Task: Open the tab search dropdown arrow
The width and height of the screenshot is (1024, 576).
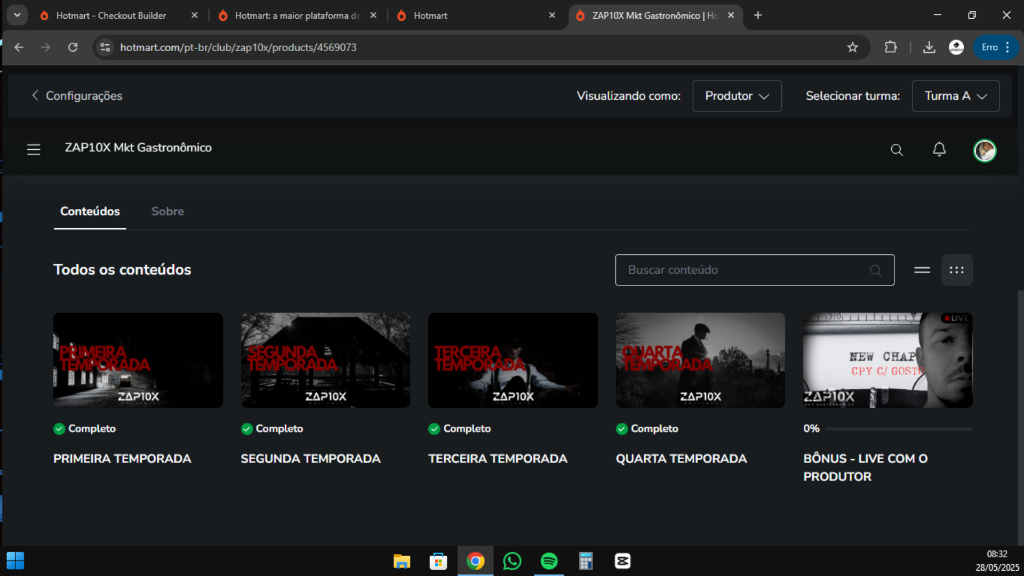Action: coord(17,15)
